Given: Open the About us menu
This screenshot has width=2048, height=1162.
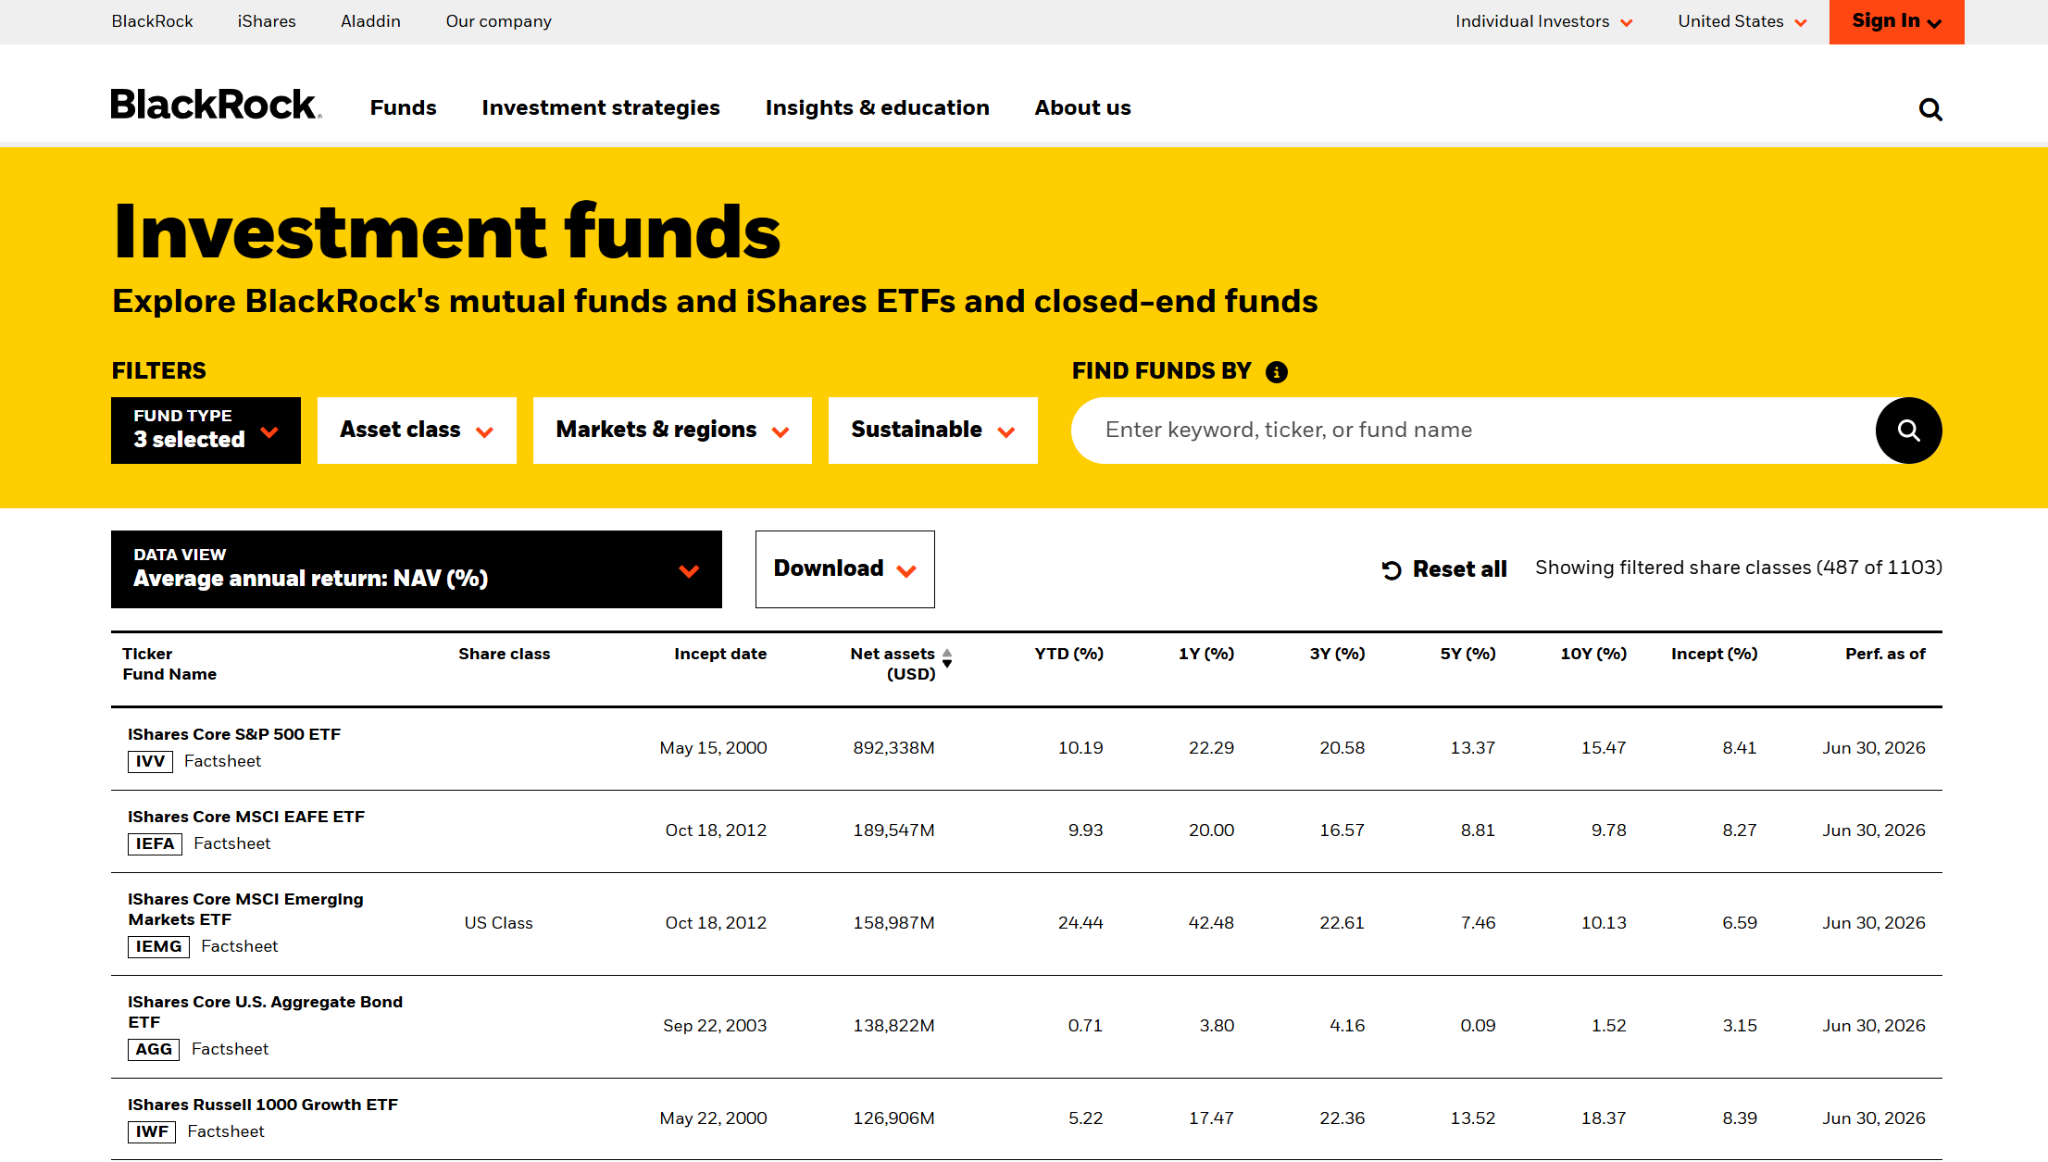Looking at the screenshot, I should click(x=1082, y=108).
